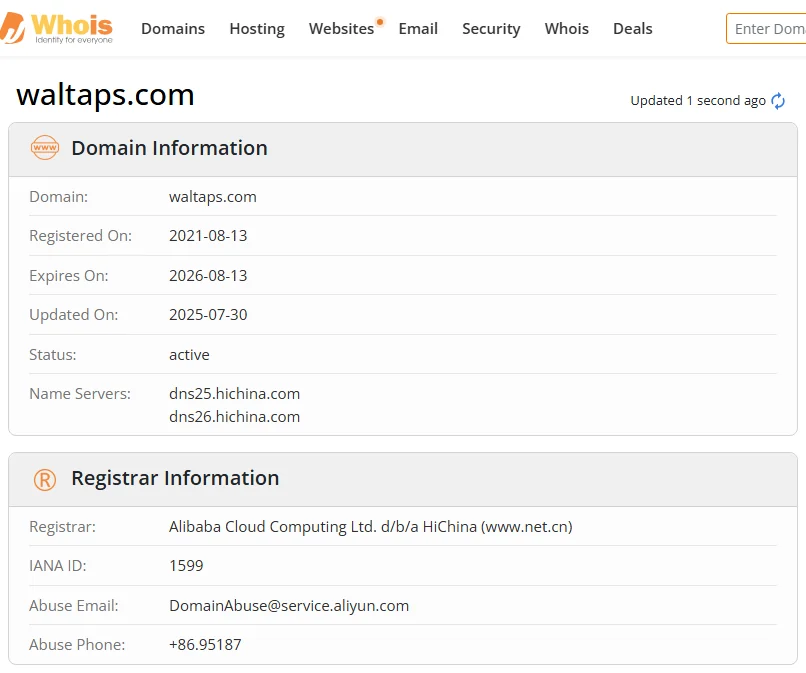Select the Alibaba Cloud Computing registrar name

click(x=371, y=527)
